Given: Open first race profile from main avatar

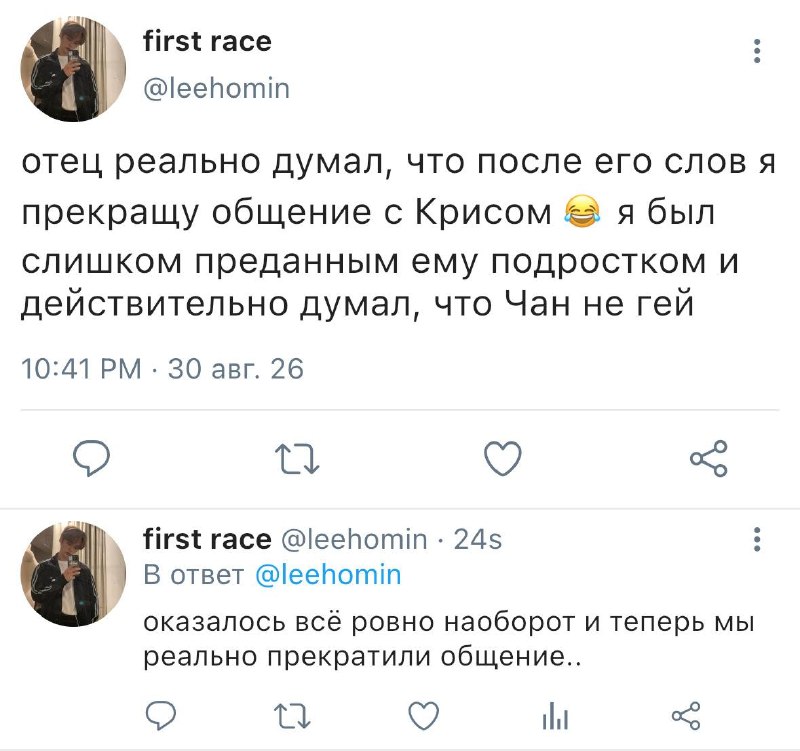Looking at the screenshot, I should [x=73, y=69].
